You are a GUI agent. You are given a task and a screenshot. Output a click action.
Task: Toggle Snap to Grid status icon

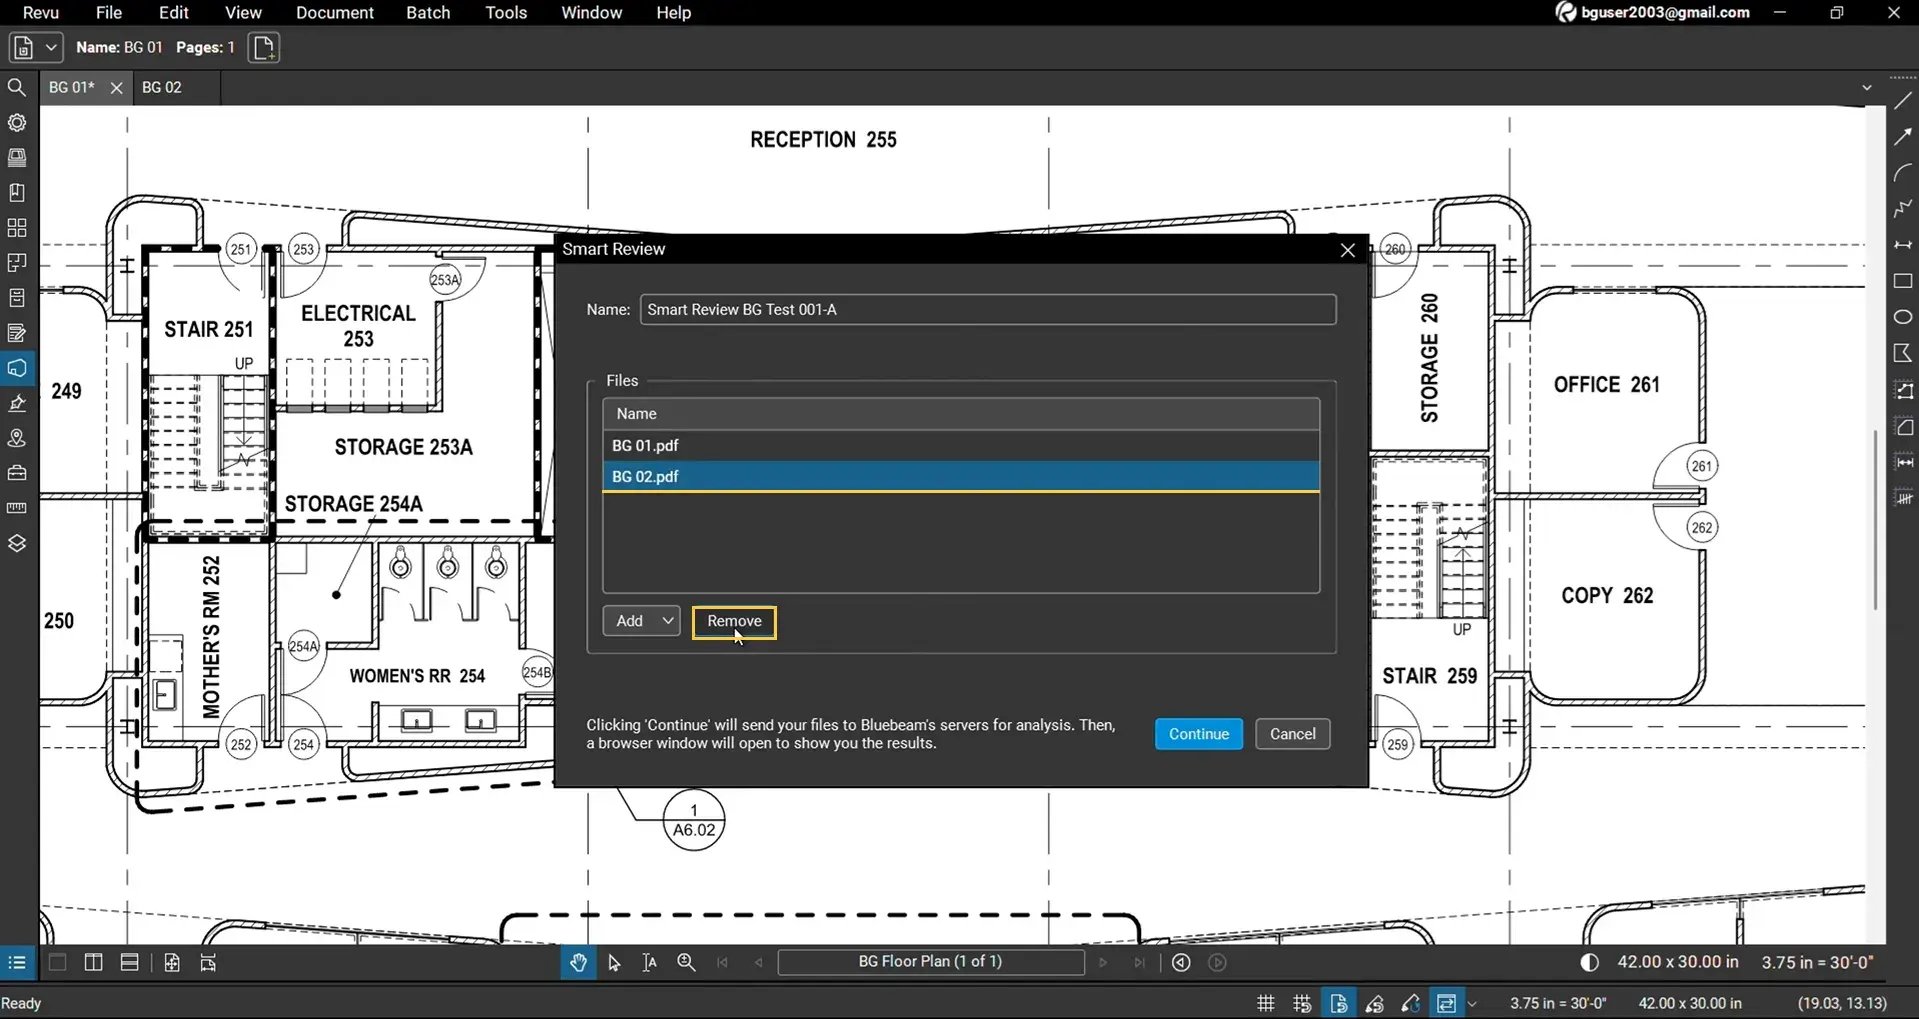(x=1302, y=1003)
